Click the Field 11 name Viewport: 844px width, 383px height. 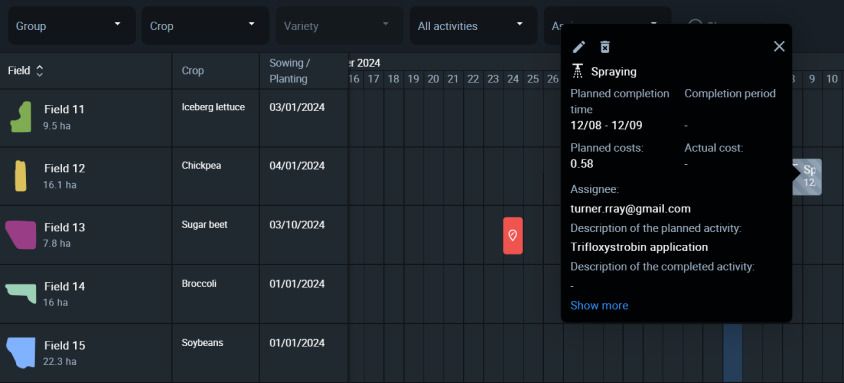click(x=64, y=109)
